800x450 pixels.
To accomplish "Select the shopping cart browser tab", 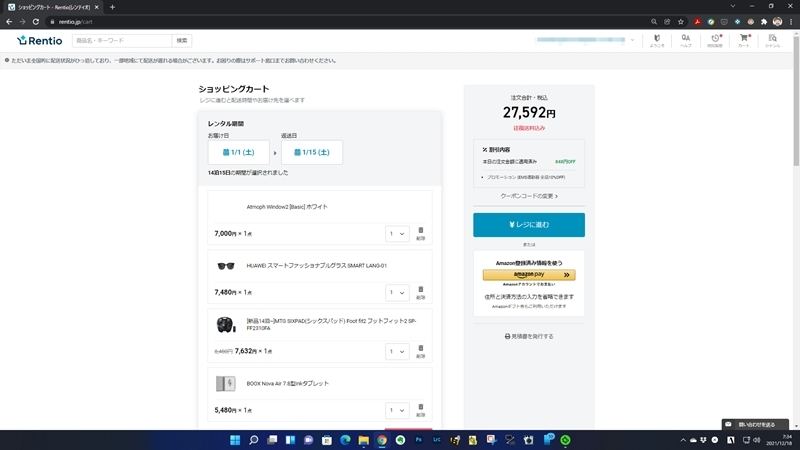I will tap(53, 7).
